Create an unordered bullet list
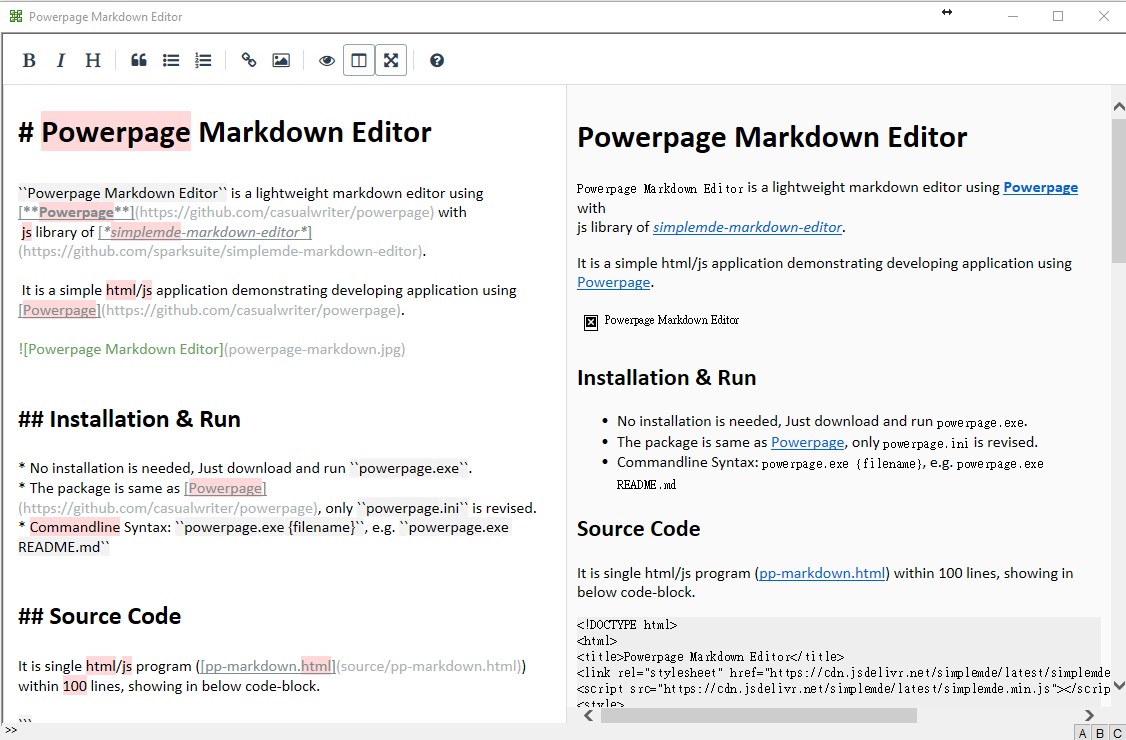Image resolution: width=1126 pixels, height=740 pixels. tap(171, 60)
